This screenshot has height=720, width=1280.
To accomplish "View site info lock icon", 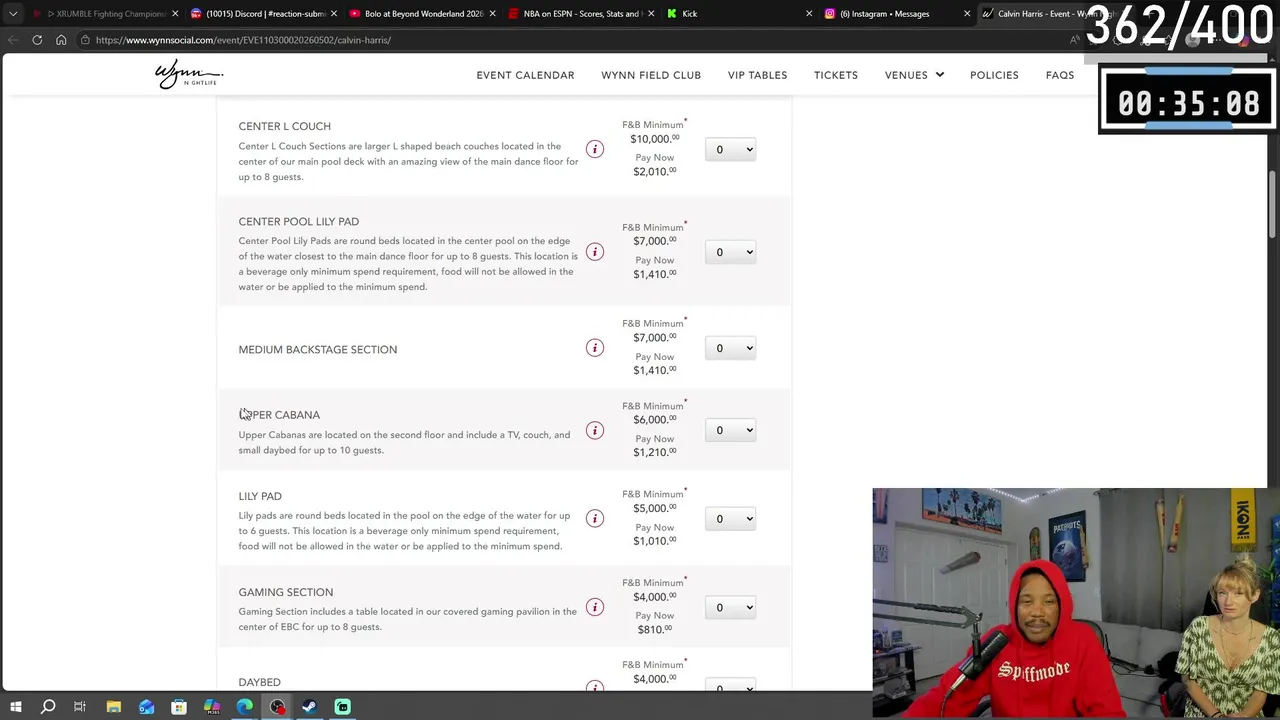I will point(86,40).
